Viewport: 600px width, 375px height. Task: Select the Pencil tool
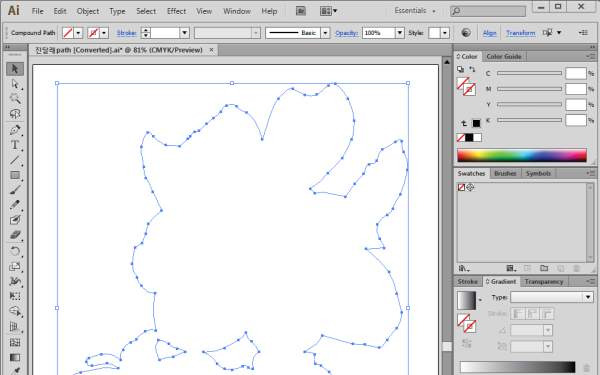tap(15, 205)
